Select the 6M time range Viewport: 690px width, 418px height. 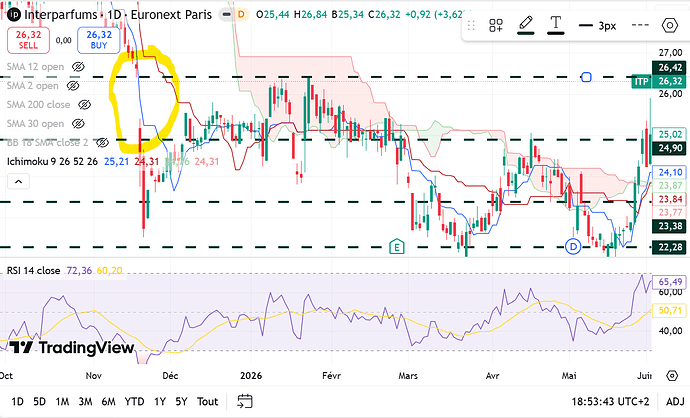(108, 402)
